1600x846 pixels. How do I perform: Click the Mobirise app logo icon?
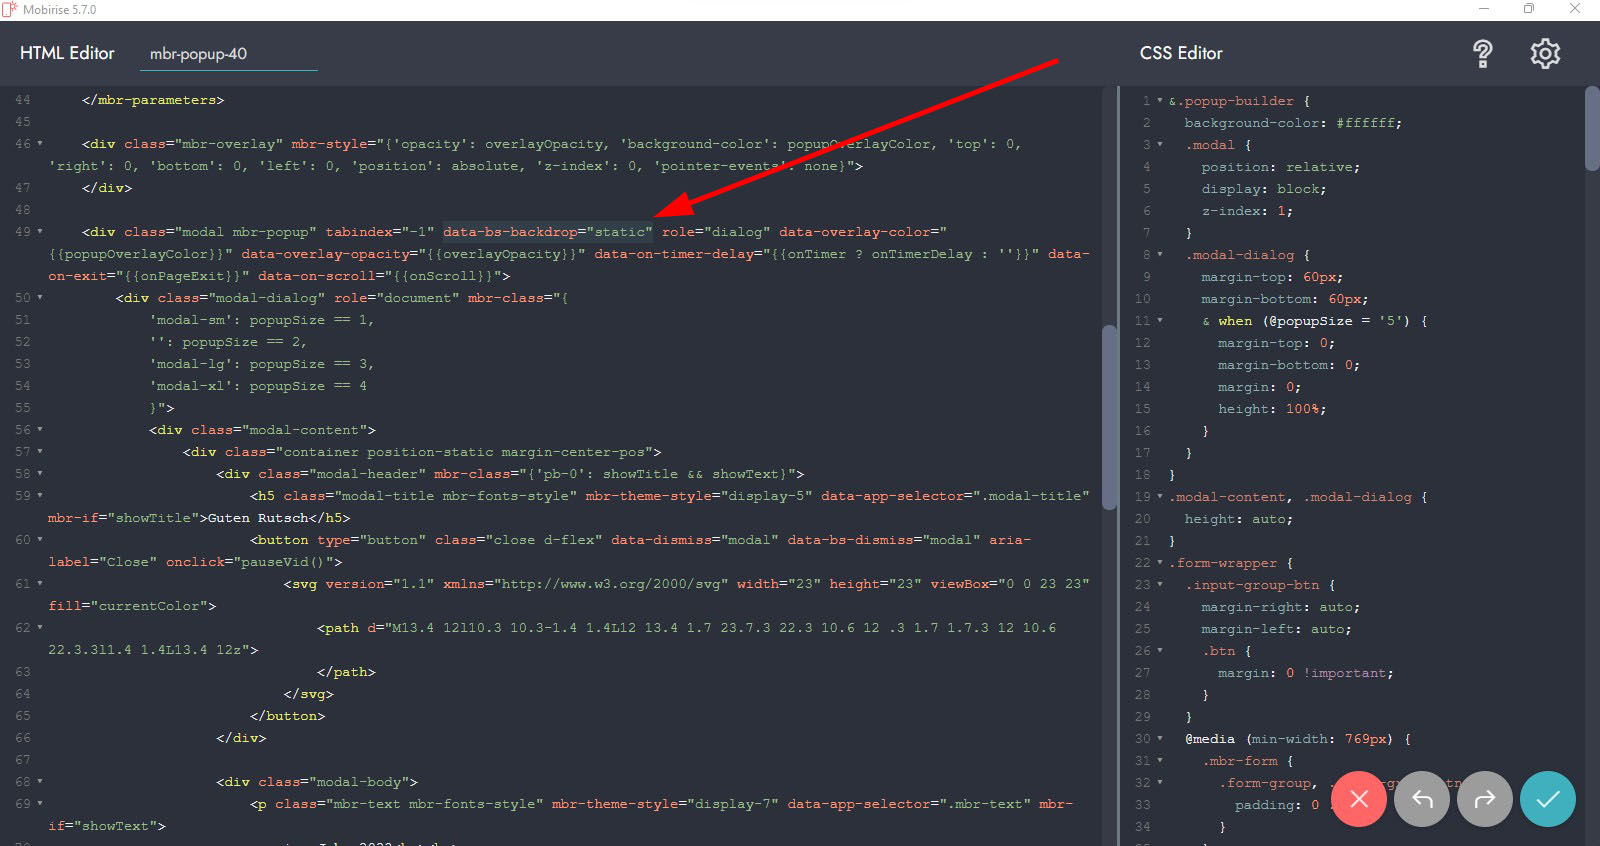[10, 9]
